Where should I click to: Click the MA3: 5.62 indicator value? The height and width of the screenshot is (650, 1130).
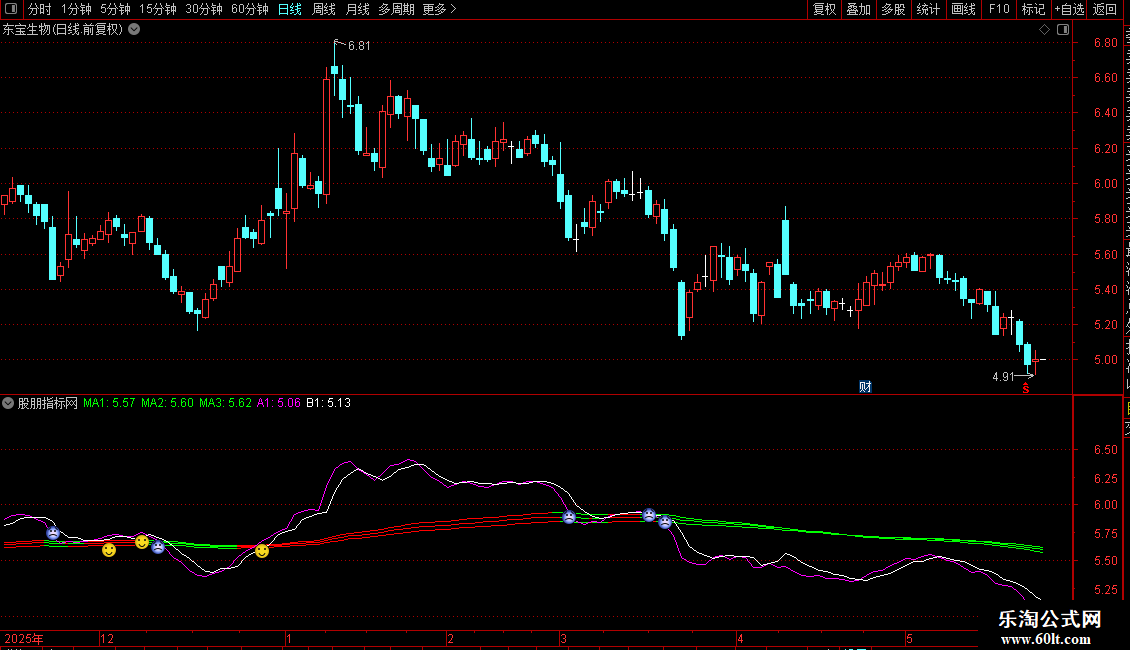[226, 403]
